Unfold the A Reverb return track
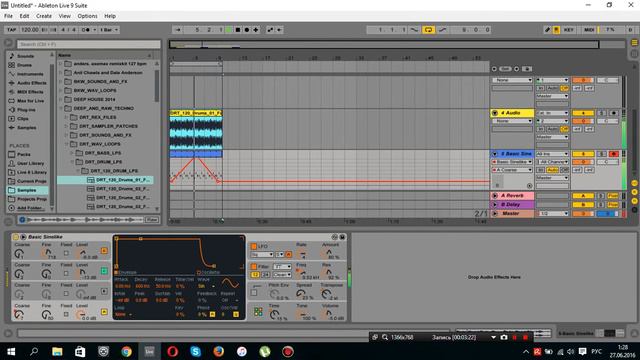The height and width of the screenshot is (360, 640). click(x=495, y=196)
